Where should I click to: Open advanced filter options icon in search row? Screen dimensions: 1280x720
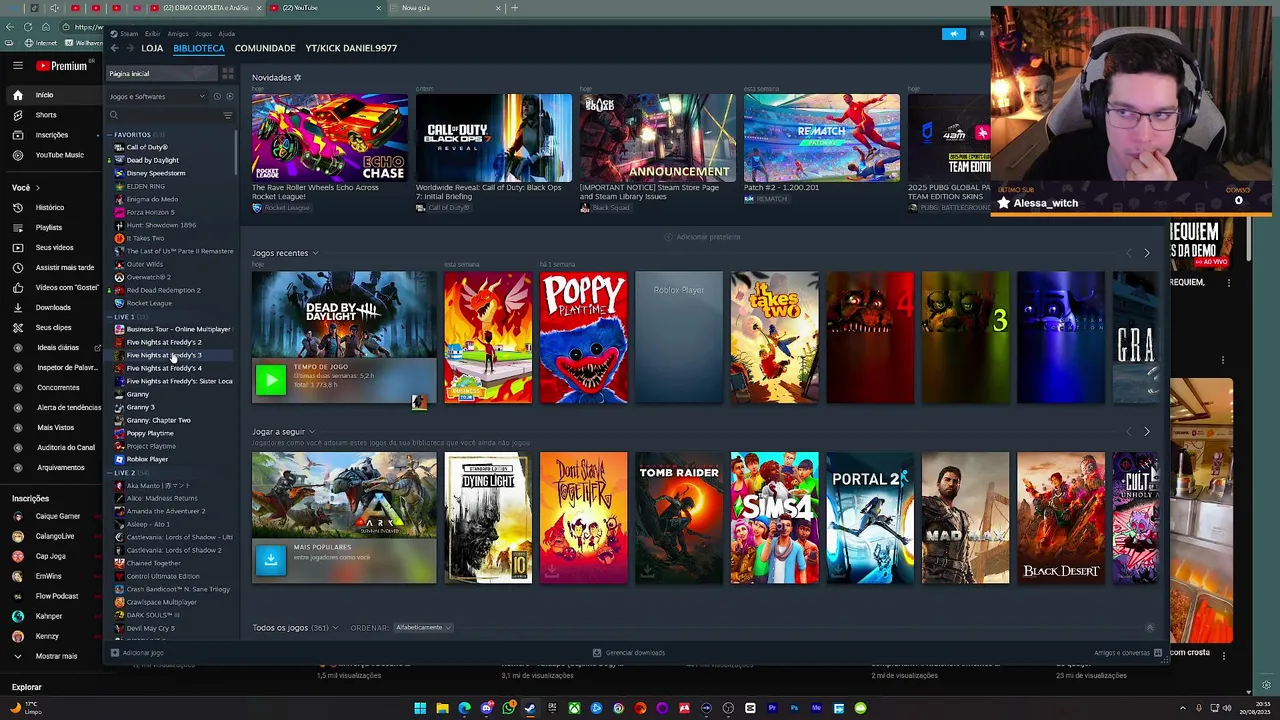point(227,115)
